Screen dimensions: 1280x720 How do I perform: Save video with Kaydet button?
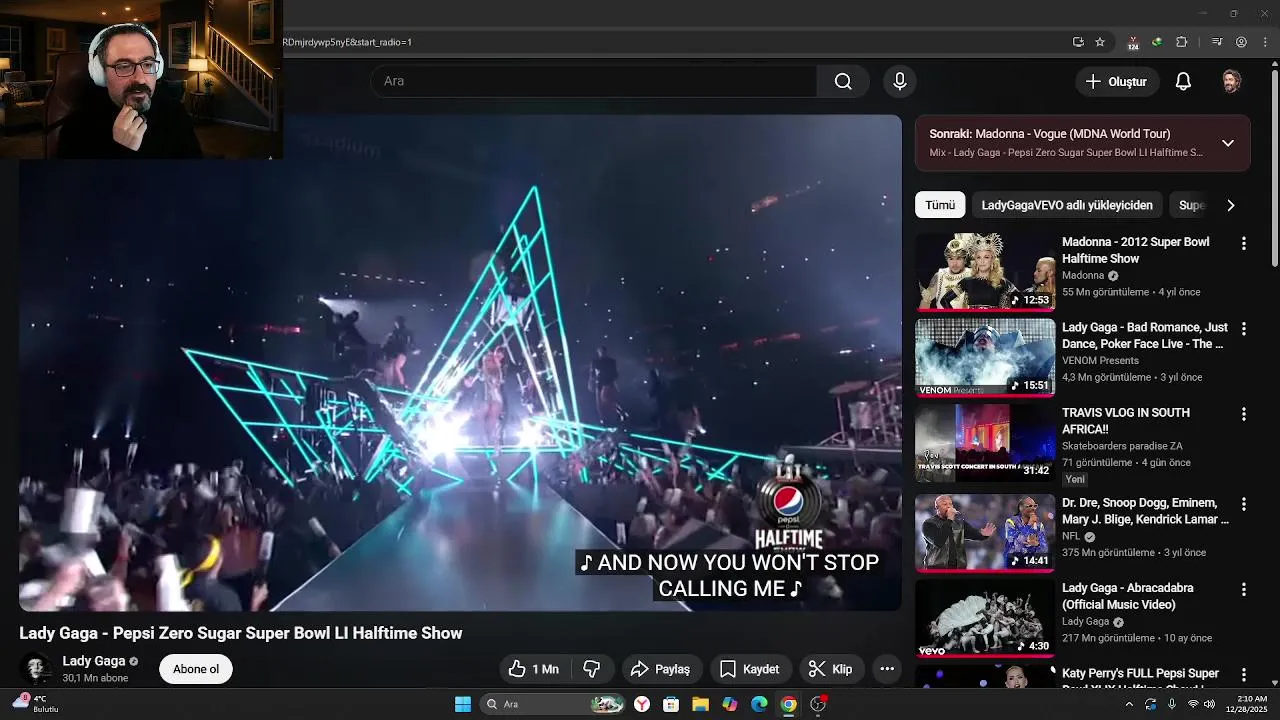(751, 669)
